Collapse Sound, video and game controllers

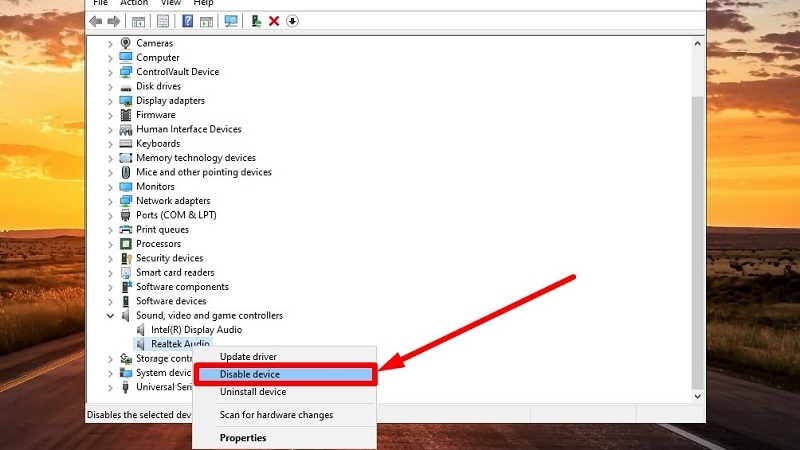tap(110, 316)
